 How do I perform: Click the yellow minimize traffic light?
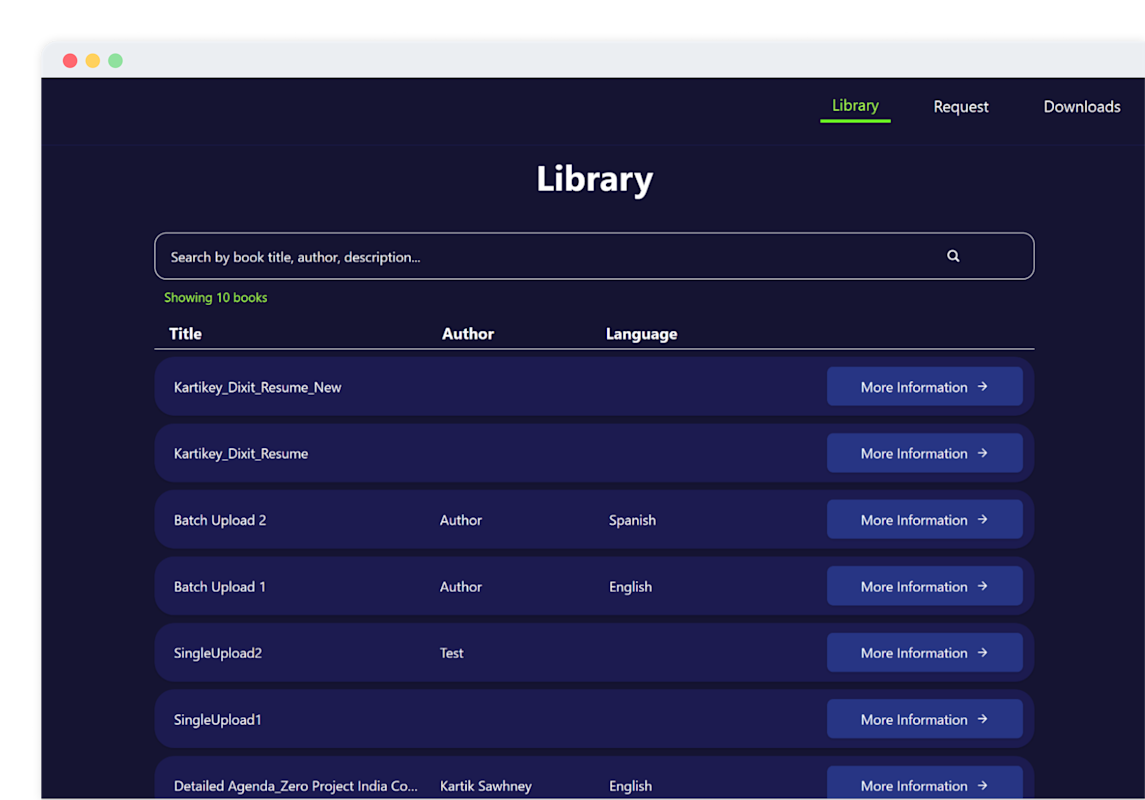pyautogui.click(x=92, y=60)
